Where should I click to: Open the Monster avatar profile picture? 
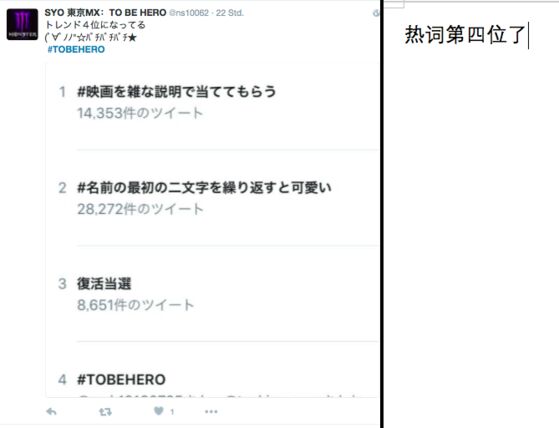coord(22,24)
